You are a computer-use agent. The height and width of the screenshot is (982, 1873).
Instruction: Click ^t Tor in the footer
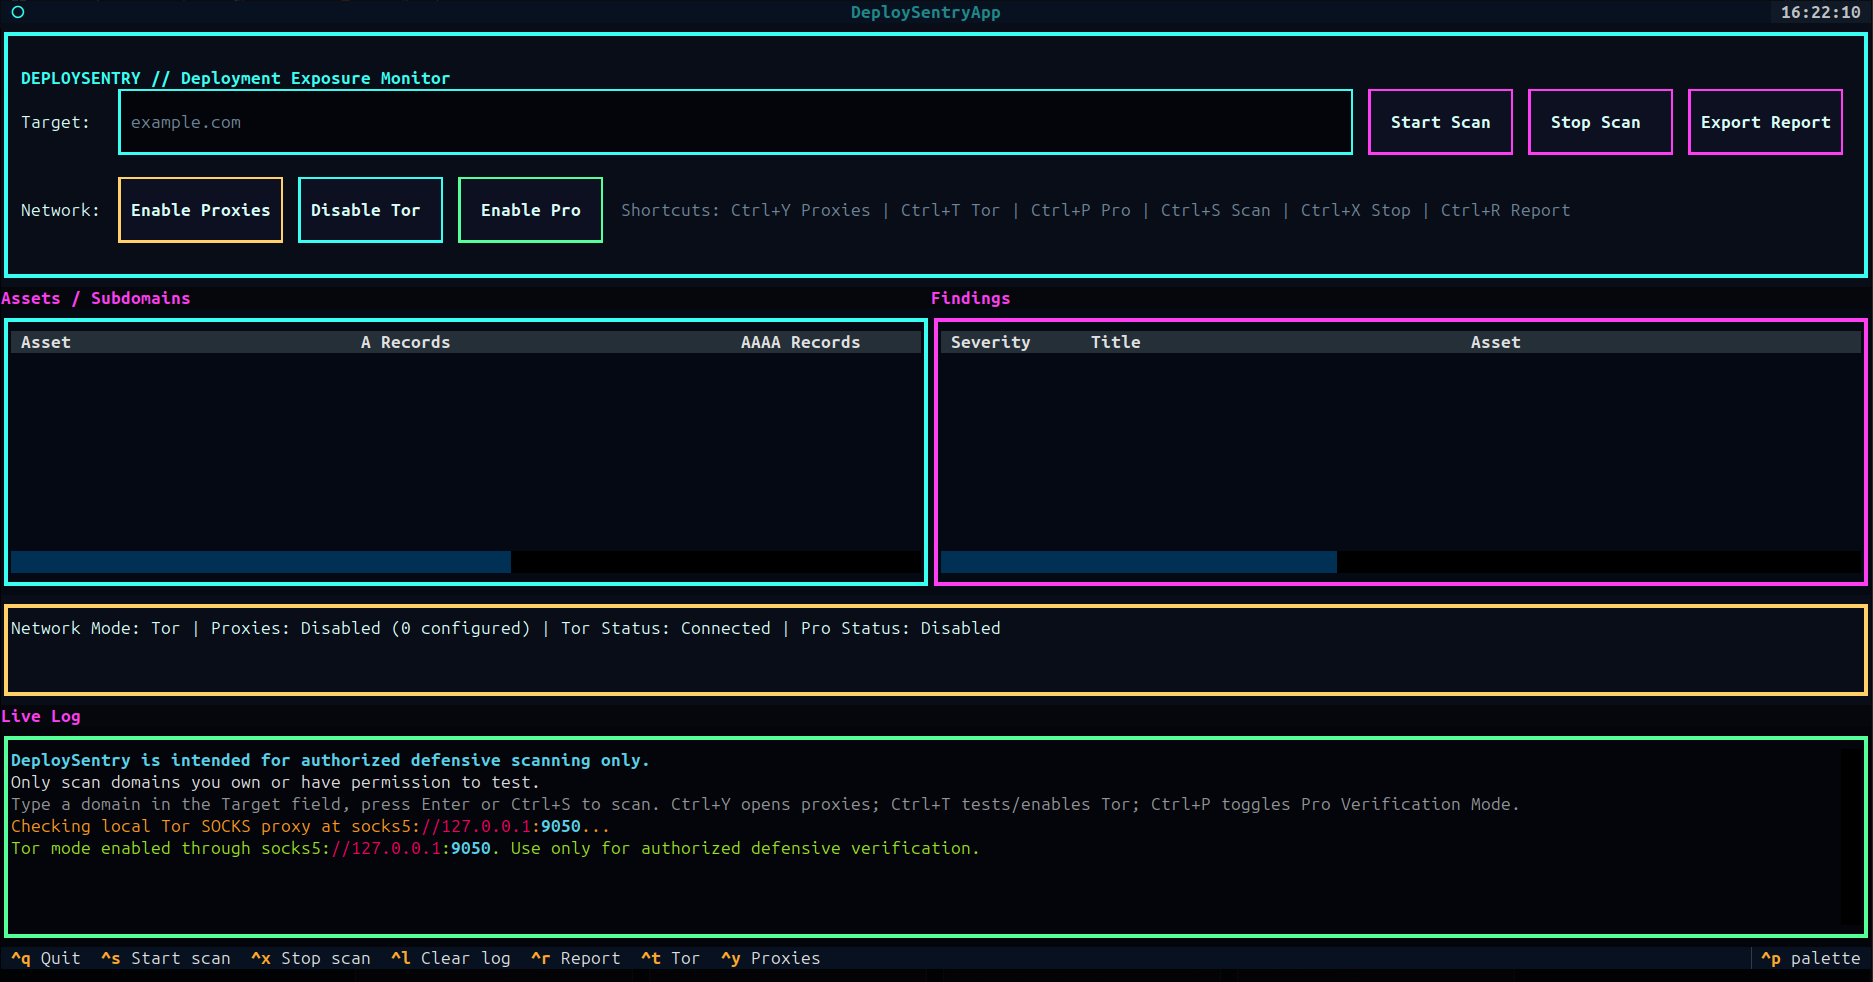[671, 958]
